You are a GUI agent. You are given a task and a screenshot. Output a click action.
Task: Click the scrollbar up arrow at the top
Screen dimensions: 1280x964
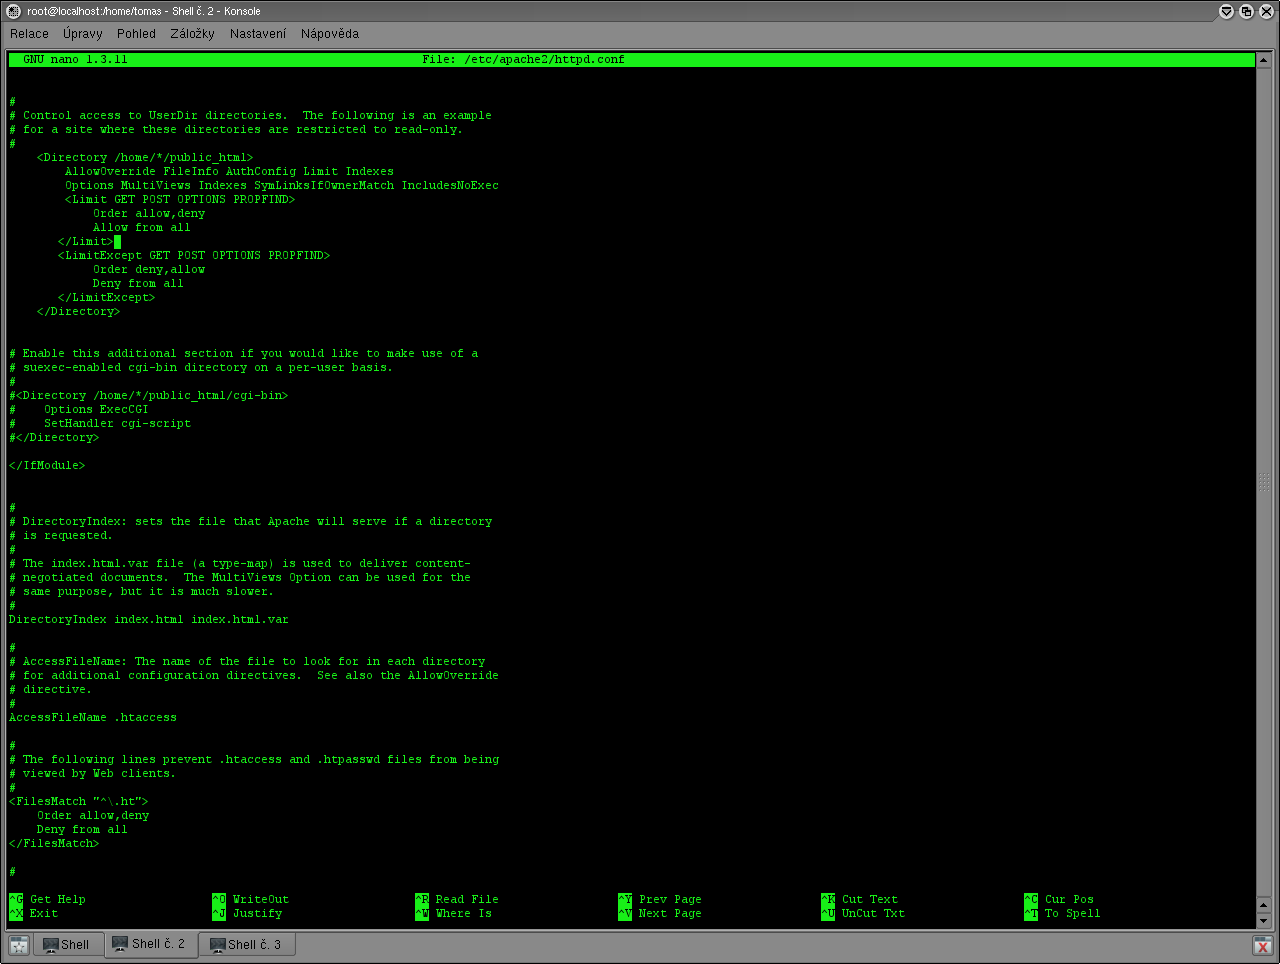(1264, 60)
